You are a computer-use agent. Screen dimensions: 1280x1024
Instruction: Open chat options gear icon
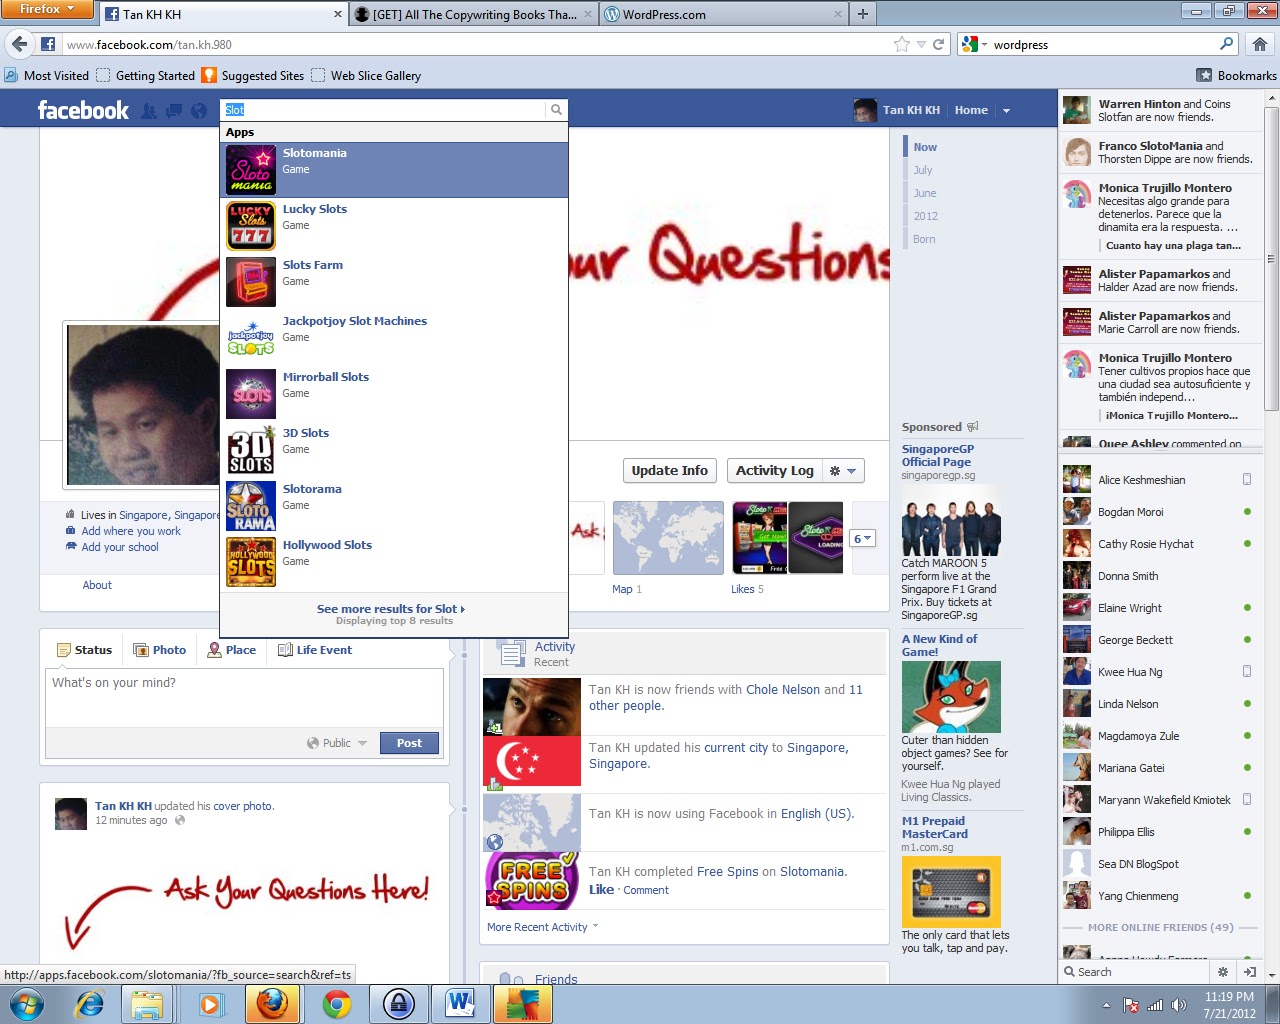[x=1222, y=972]
